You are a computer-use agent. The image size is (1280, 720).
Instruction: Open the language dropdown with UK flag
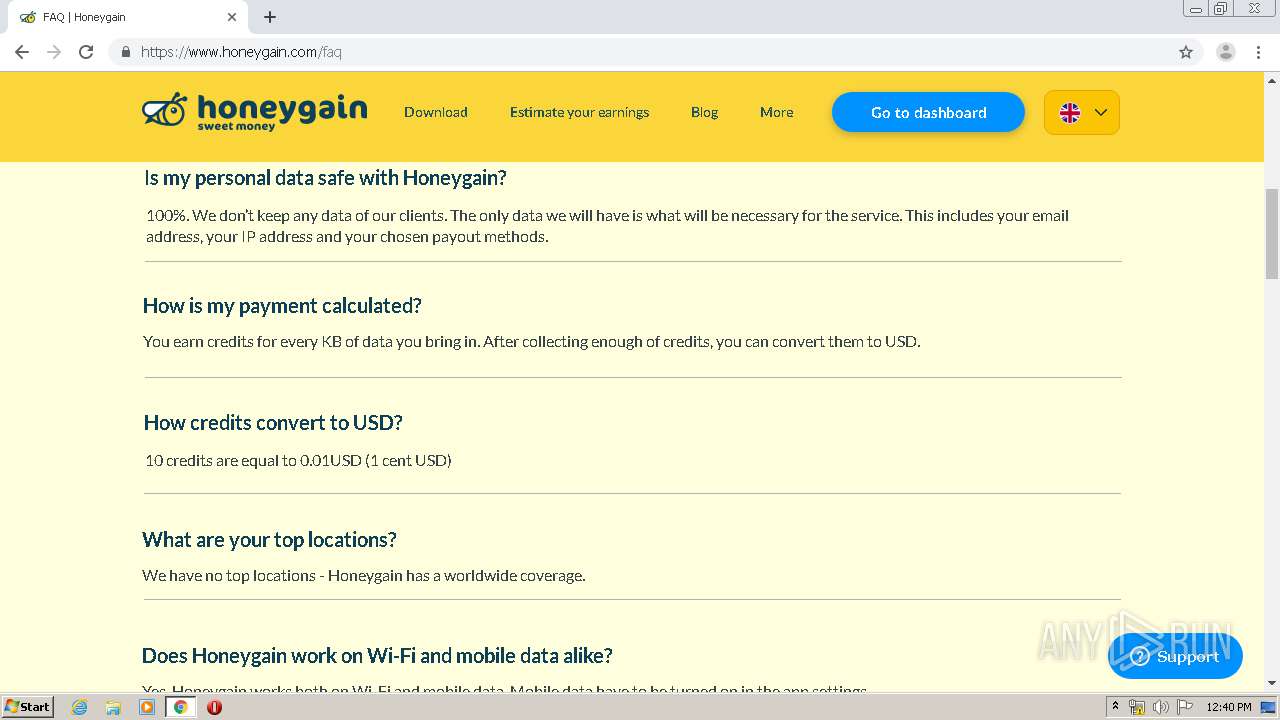point(1082,112)
